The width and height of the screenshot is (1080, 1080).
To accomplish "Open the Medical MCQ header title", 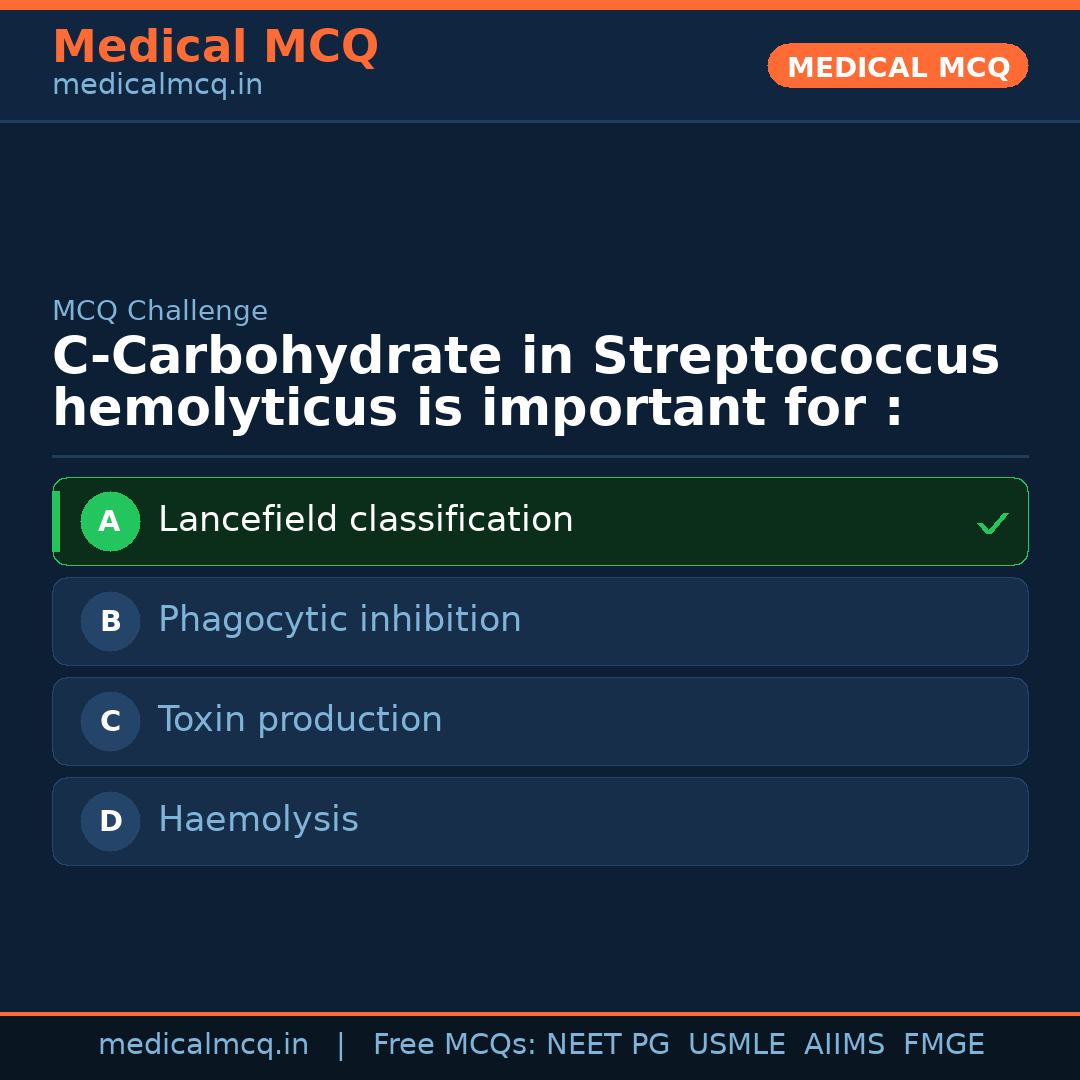I will [215, 47].
